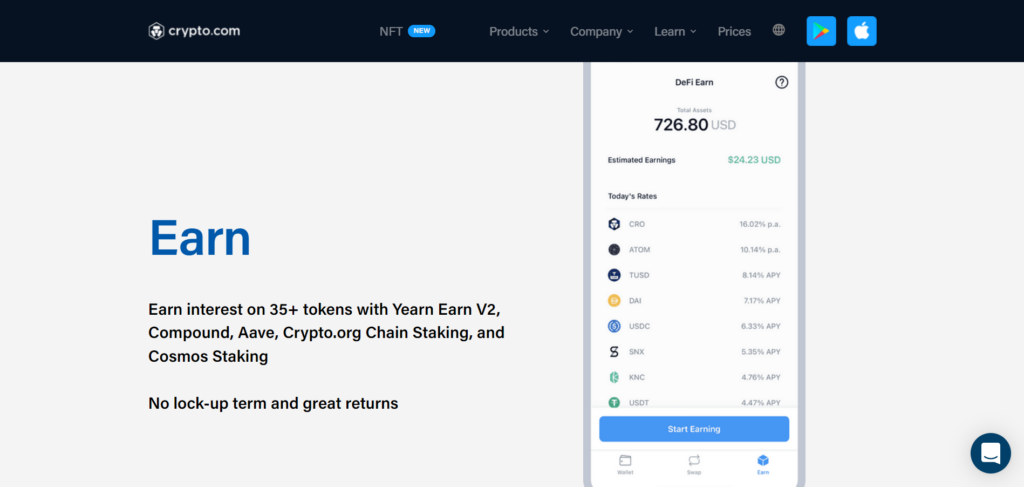1024x487 pixels.
Task: Click the large 'Earn' heading
Action: [200, 238]
